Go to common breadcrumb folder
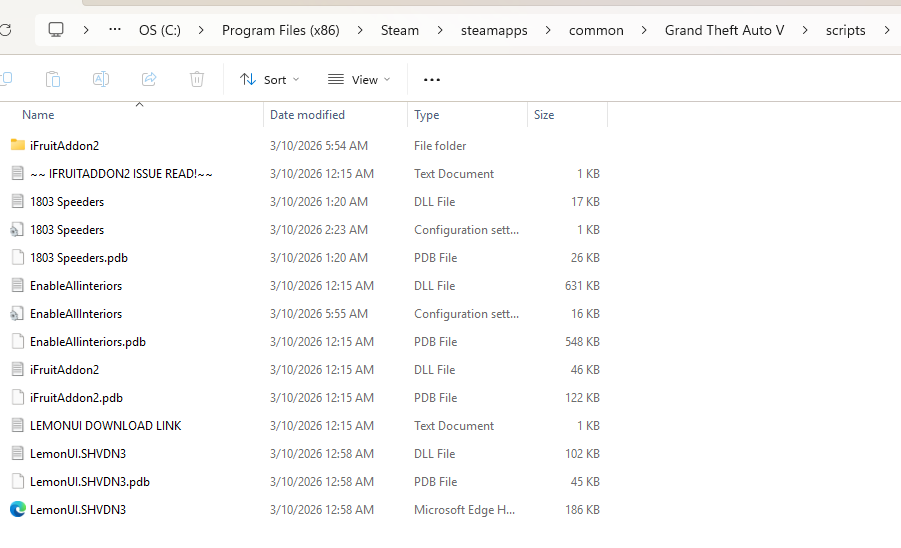The height and width of the screenshot is (548, 901). click(x=596, y=30)
